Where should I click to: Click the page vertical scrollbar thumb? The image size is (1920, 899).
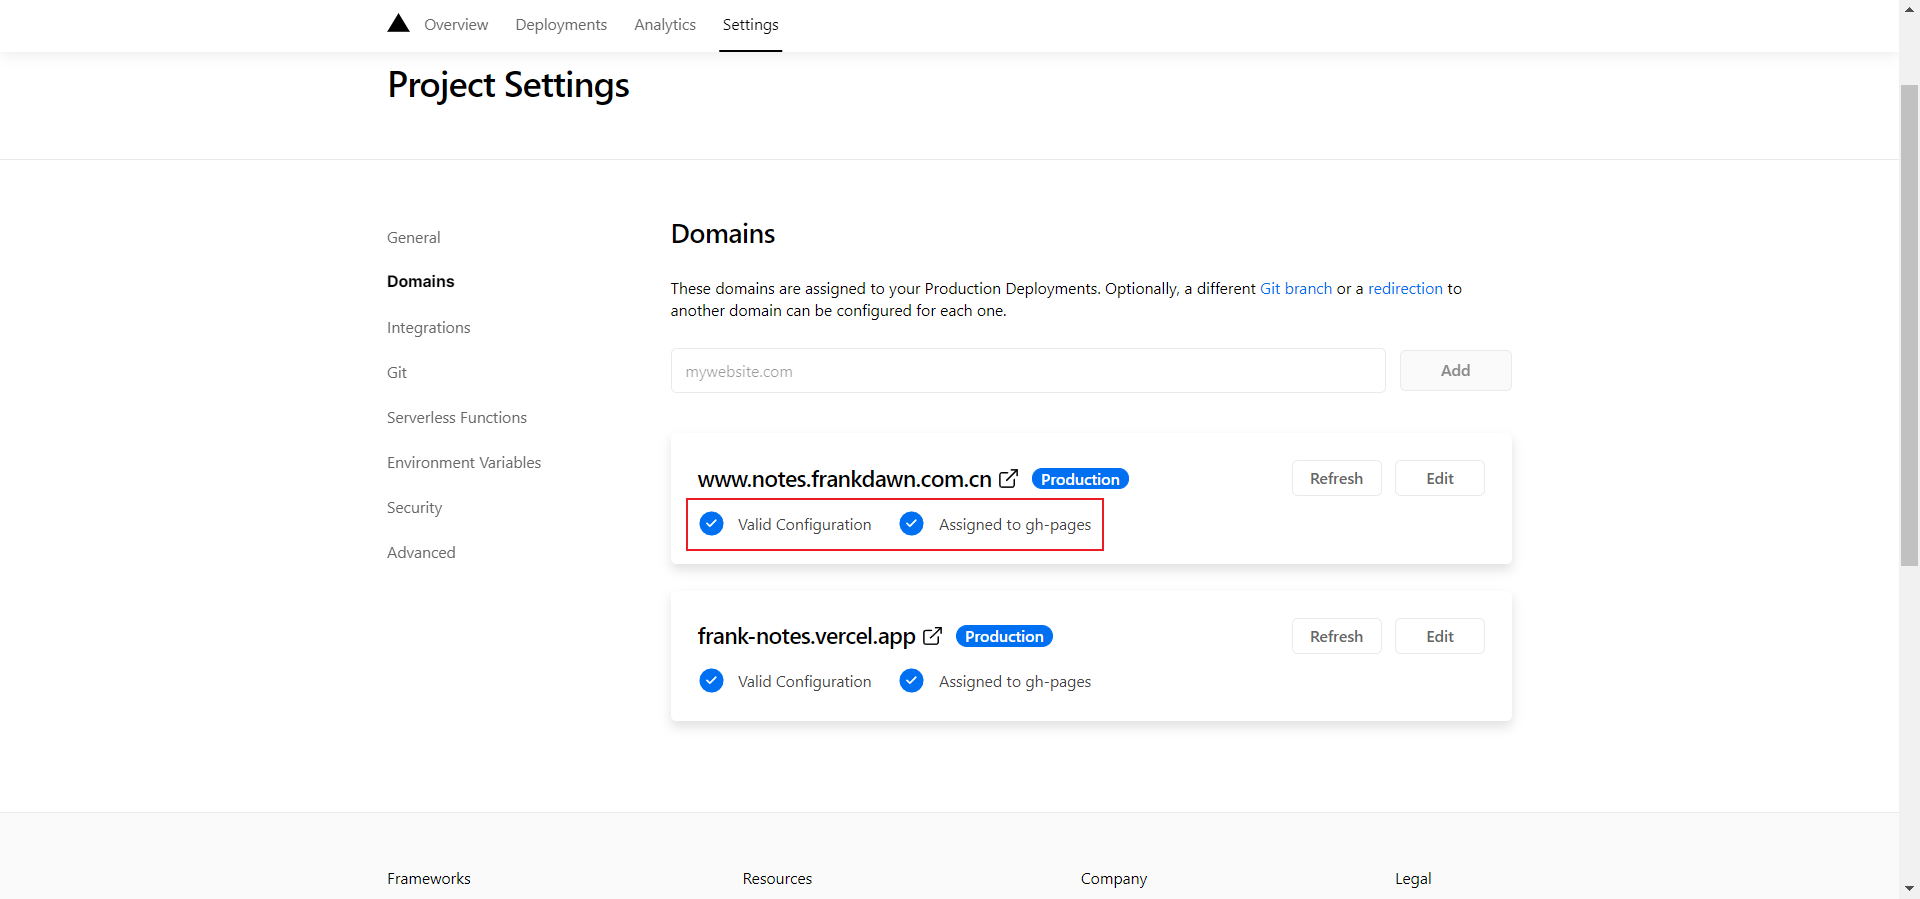click(1909, 325)
